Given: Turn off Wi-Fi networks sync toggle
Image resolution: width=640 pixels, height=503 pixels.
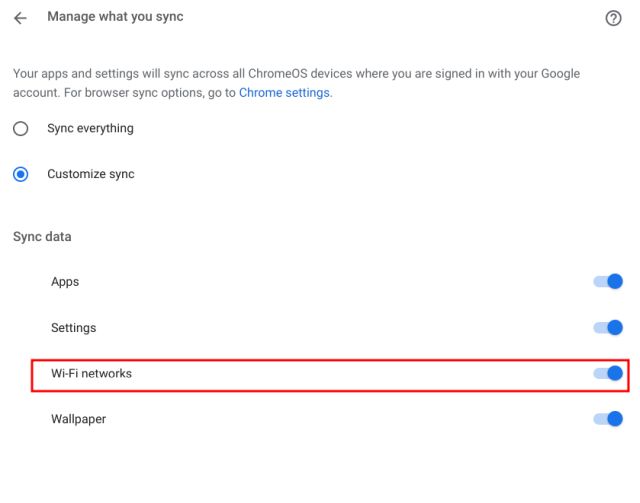Looking at the screenshot, I should [x=608, y=374].
